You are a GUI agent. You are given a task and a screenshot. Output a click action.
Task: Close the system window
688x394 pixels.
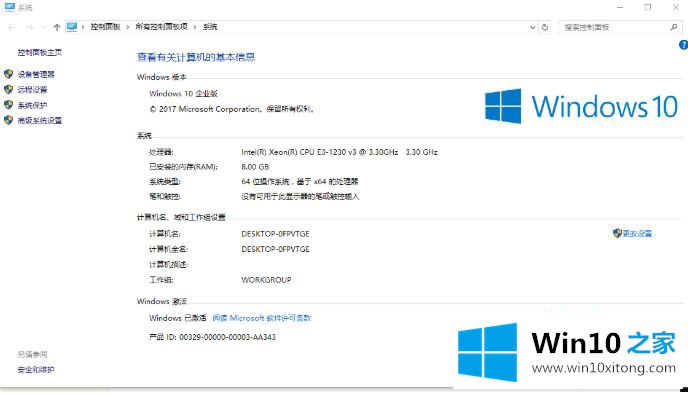[x=676, y=7]
